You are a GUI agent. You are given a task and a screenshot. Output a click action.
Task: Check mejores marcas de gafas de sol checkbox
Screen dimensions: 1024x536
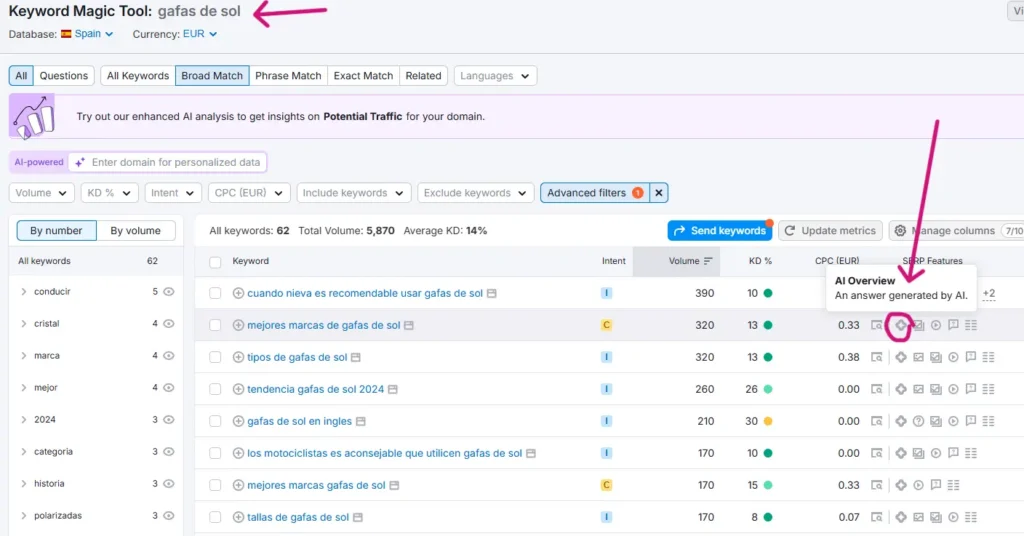(x=215, y=325)
